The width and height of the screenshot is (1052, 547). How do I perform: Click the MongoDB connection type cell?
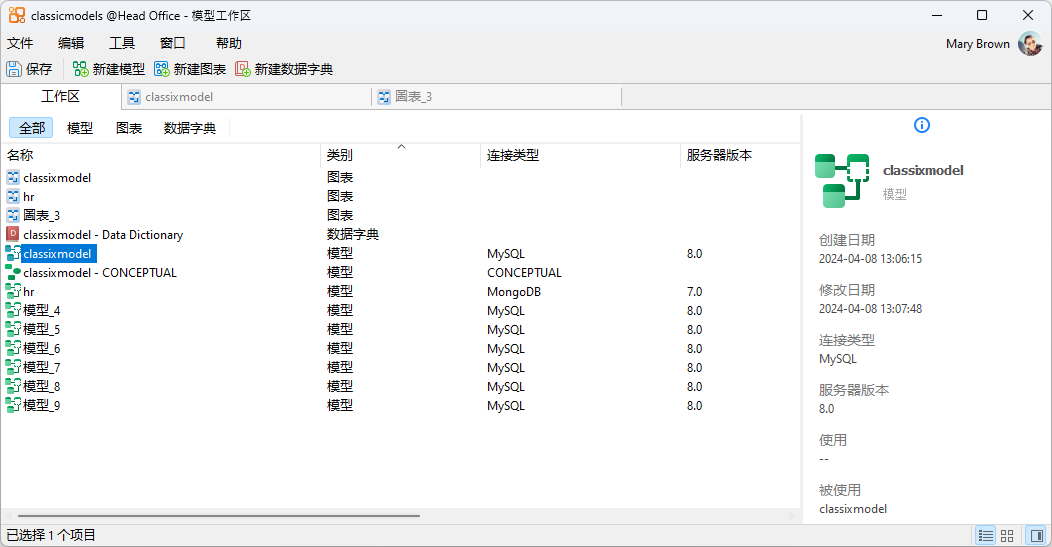(x=514, y=292)
